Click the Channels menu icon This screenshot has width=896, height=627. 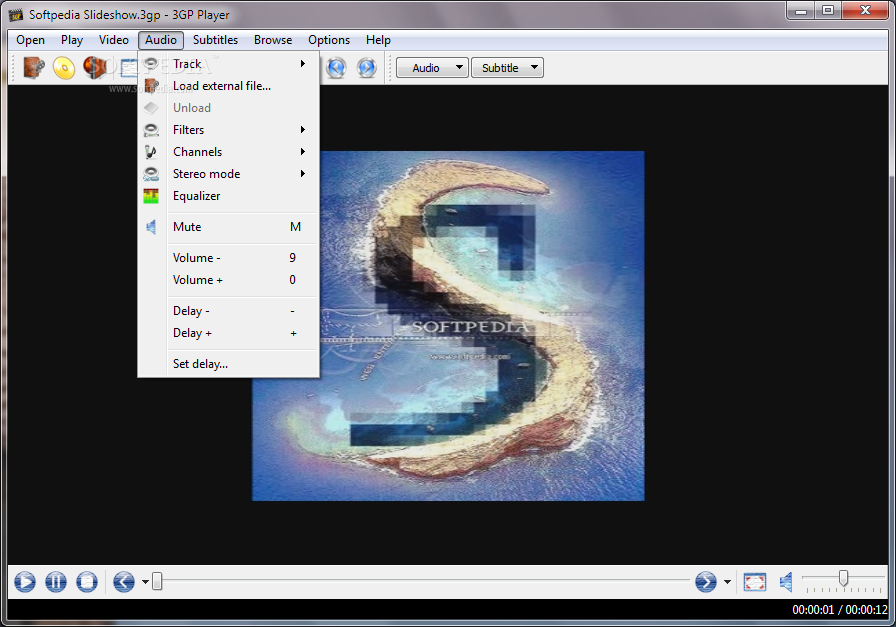pyautogui.click(x=150, y=152)
